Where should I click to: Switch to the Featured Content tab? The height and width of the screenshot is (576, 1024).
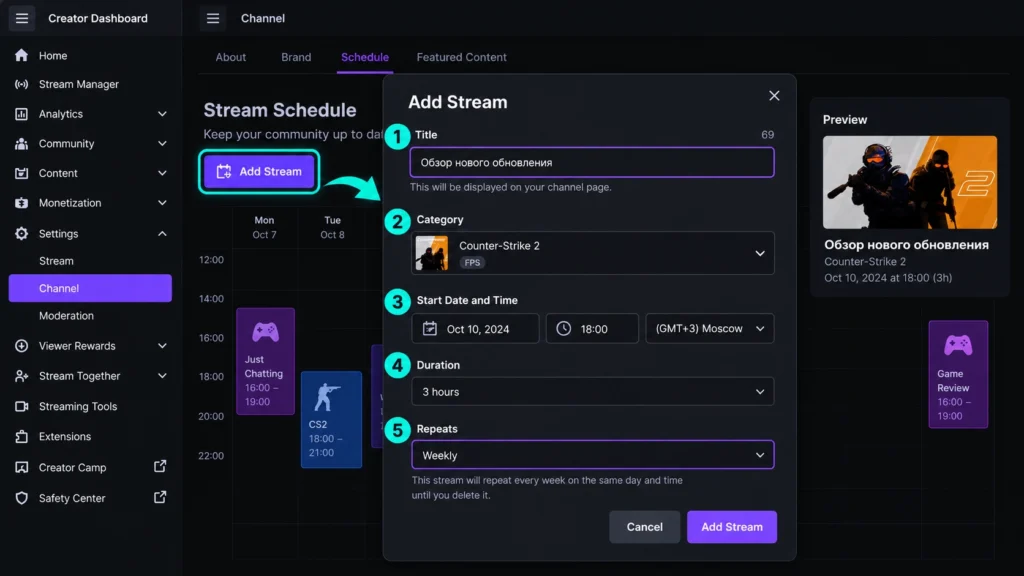pyautogui.click(x=461, y=57)
